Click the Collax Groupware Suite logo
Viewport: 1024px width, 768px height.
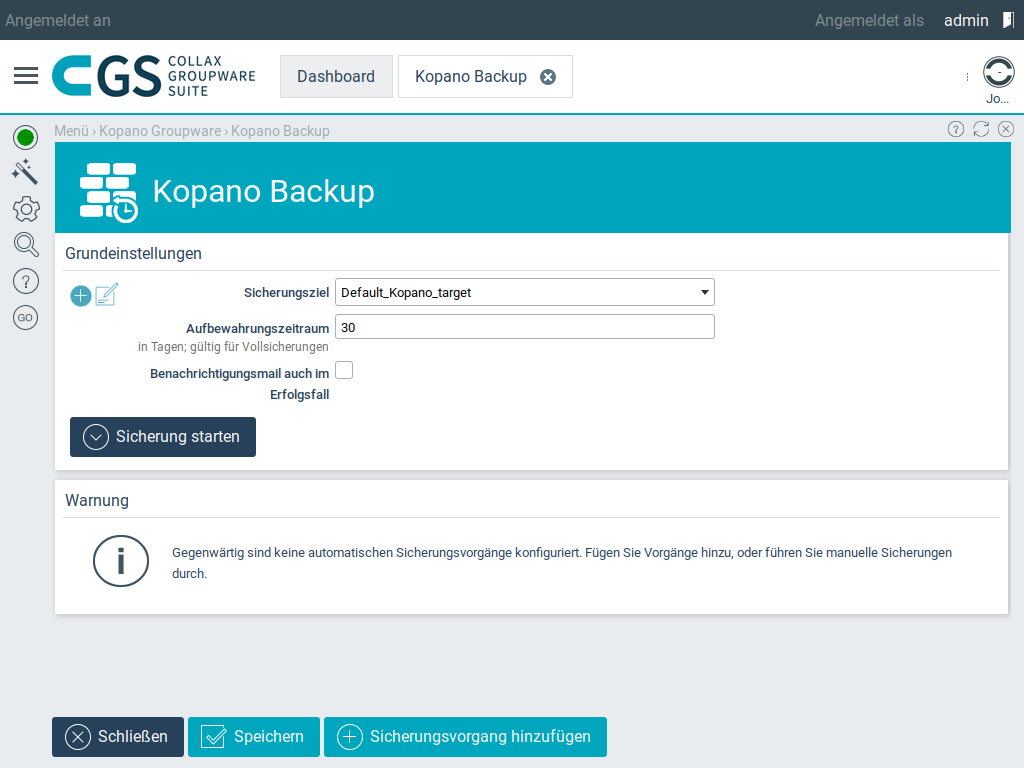click(x=154, y=76)
